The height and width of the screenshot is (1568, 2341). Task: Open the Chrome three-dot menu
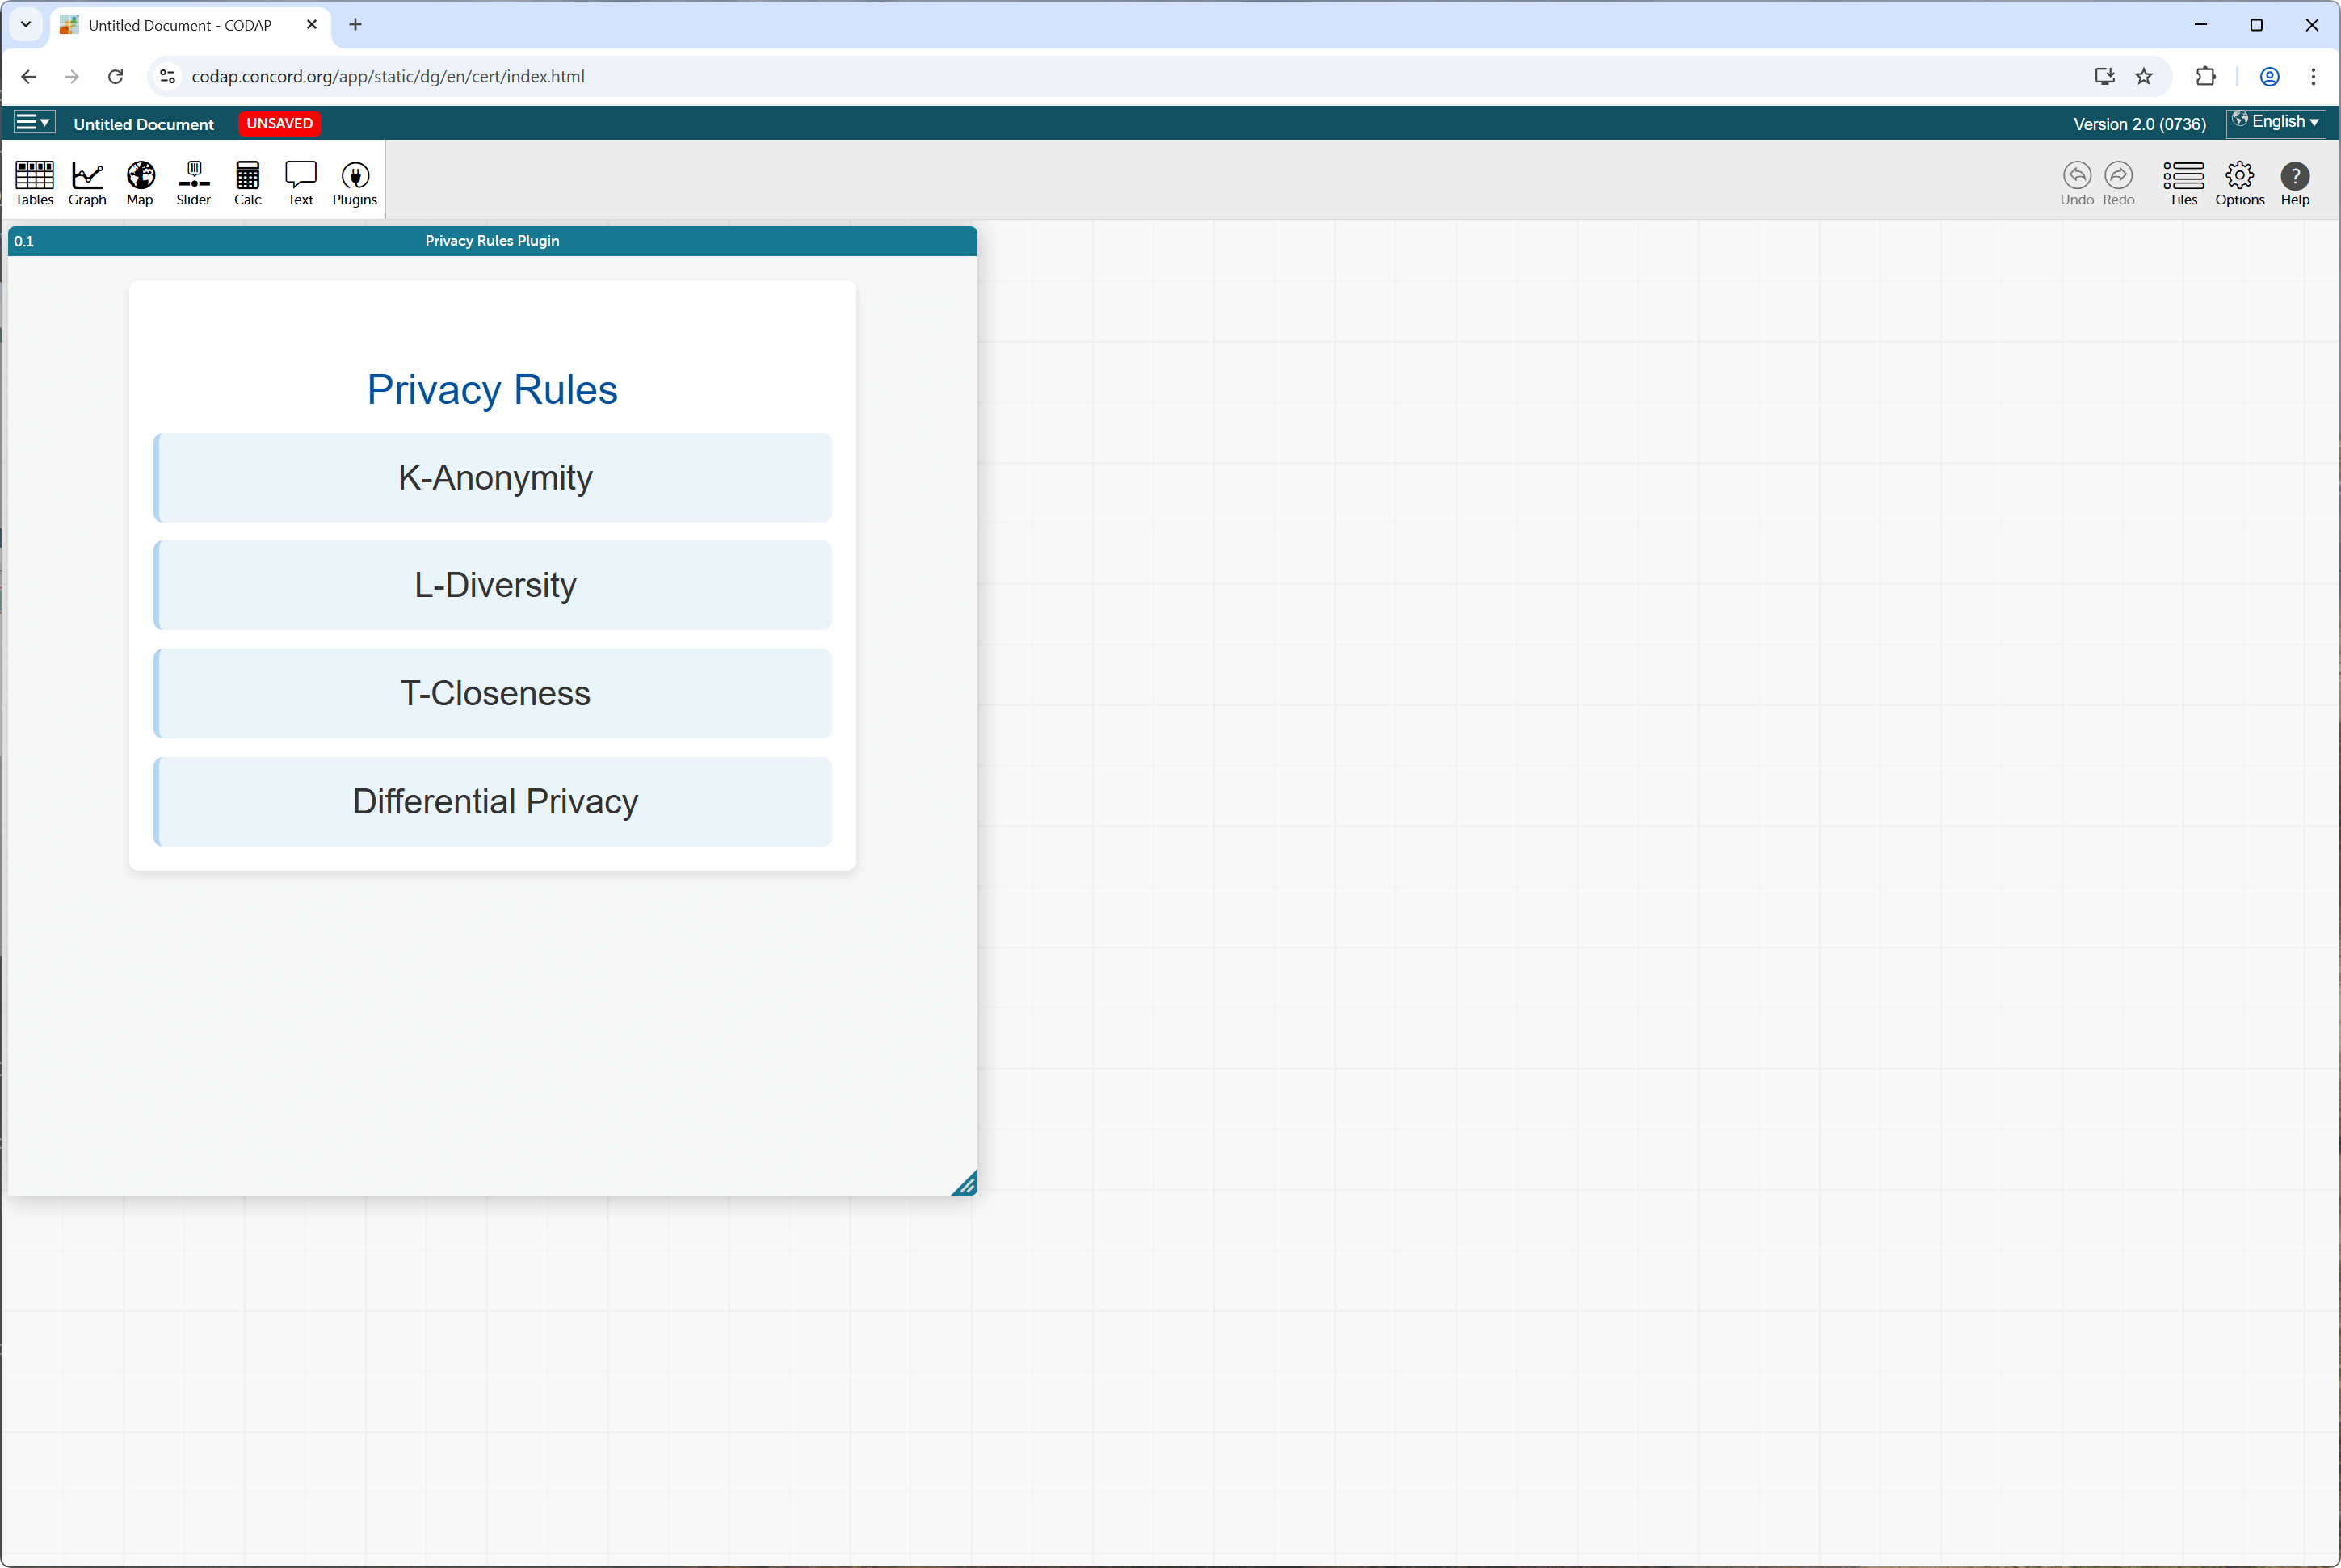[2313, 76]
